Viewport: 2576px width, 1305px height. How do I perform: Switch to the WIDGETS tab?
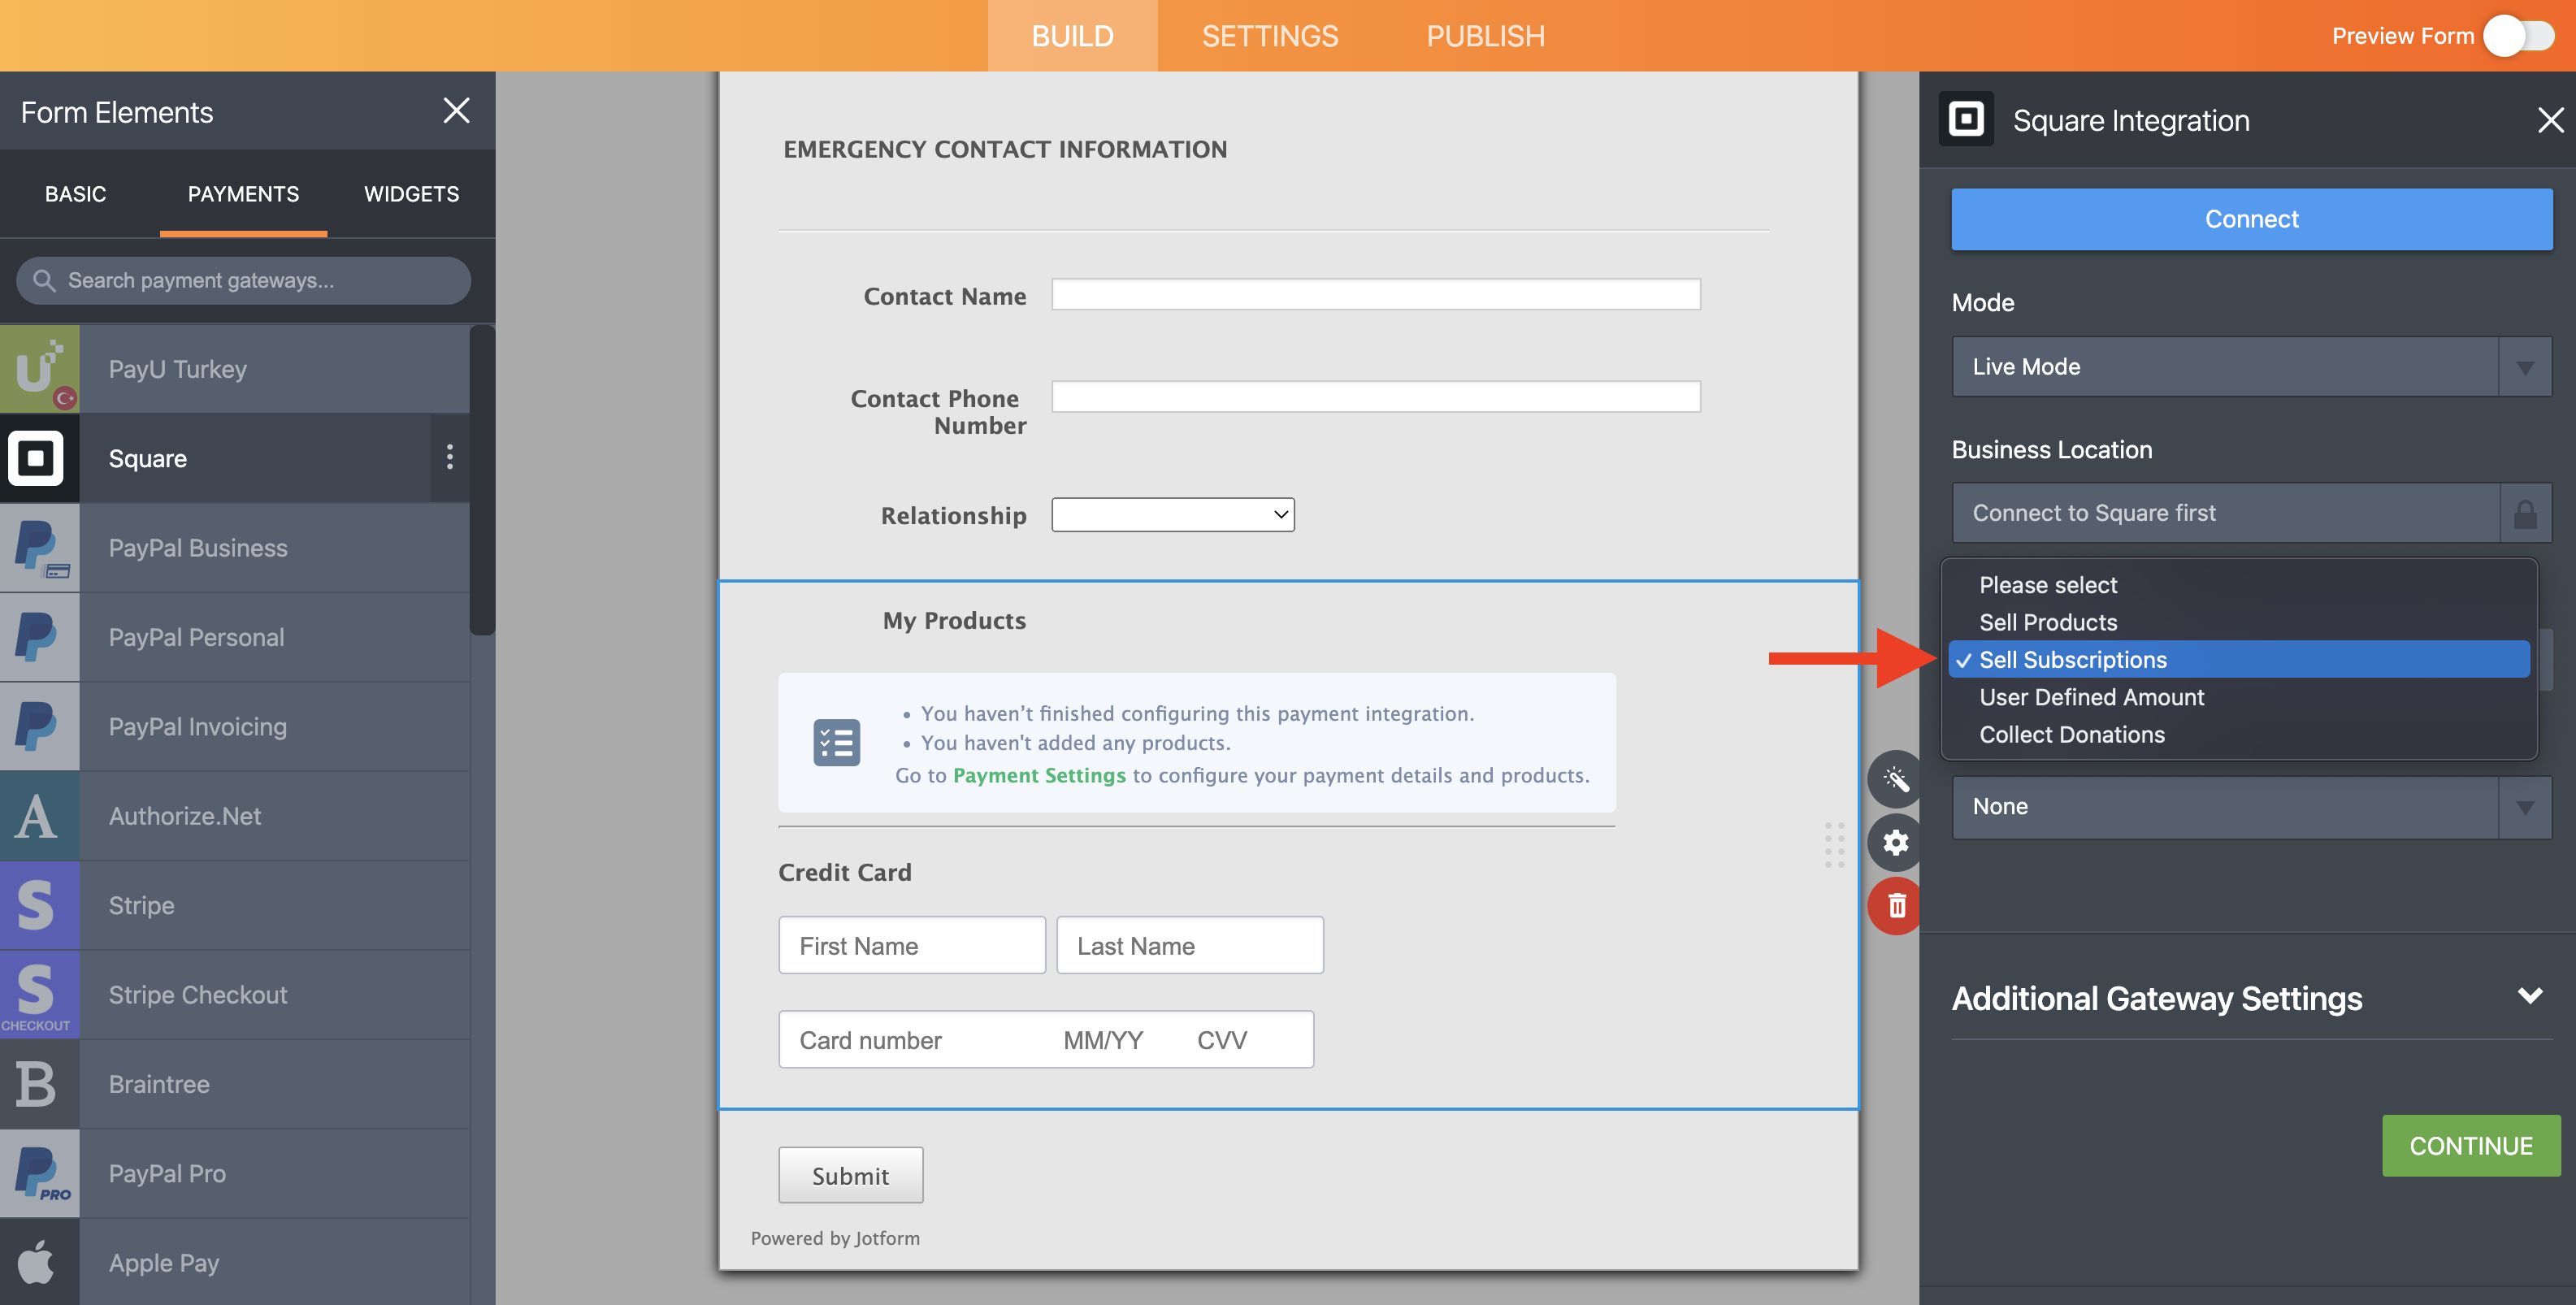pos(411,194)
